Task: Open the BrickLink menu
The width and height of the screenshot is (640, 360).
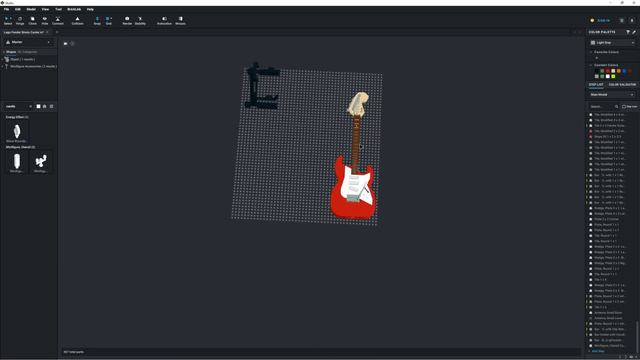Action: [x=74, y=9]
